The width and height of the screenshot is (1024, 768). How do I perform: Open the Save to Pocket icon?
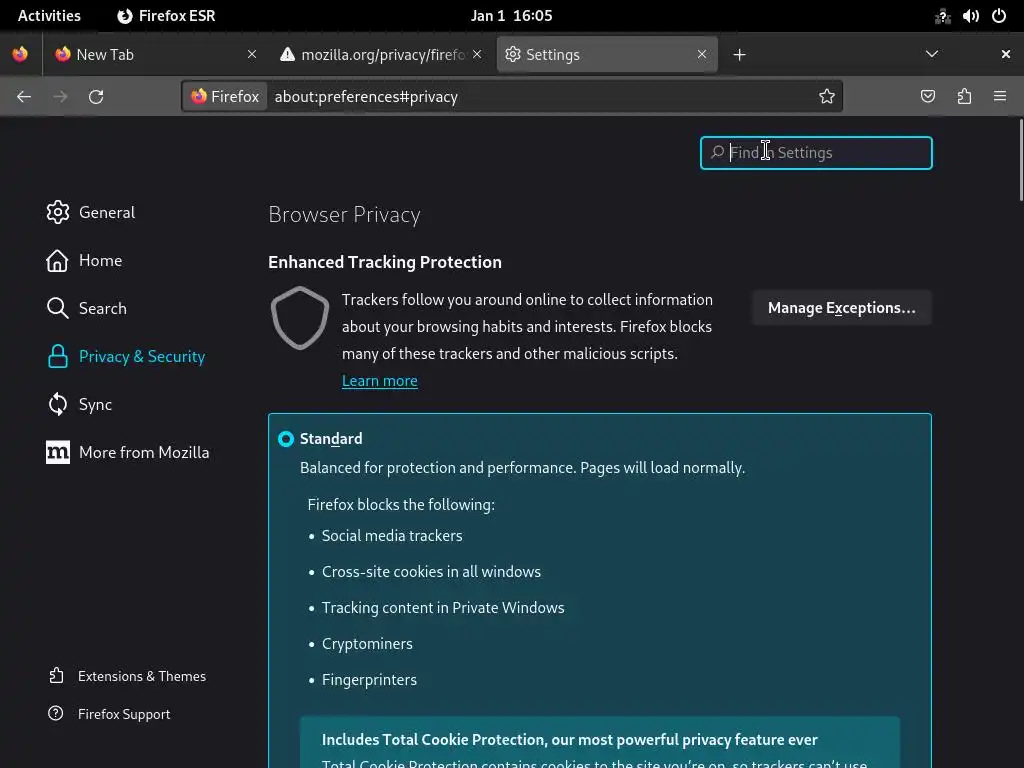928,96
